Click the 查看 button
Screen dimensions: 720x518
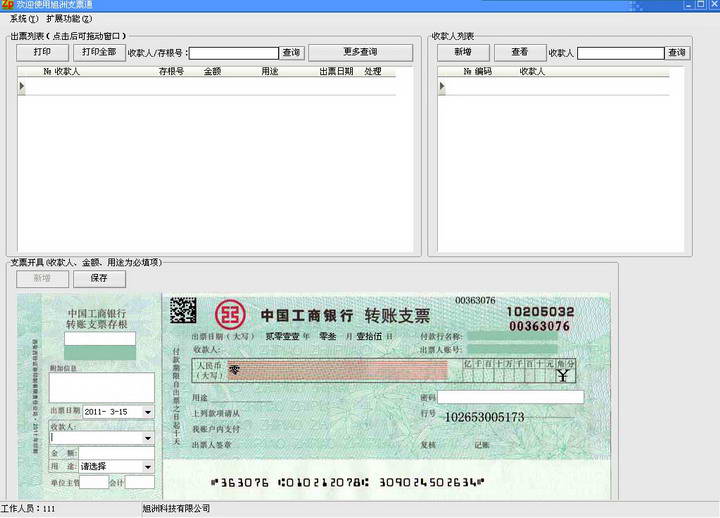click(x=520, y=52)
